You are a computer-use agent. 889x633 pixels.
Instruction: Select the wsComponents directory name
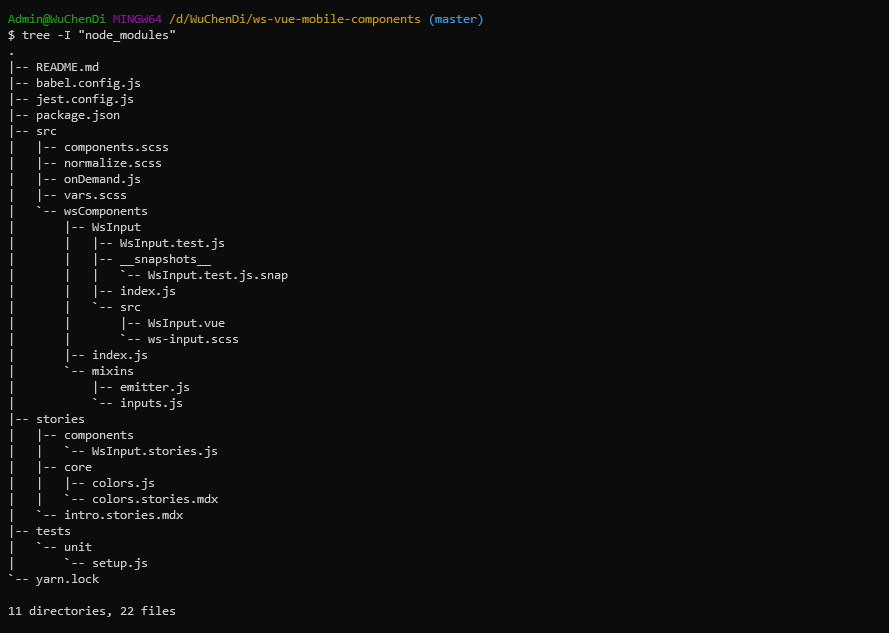pos(106,211)
